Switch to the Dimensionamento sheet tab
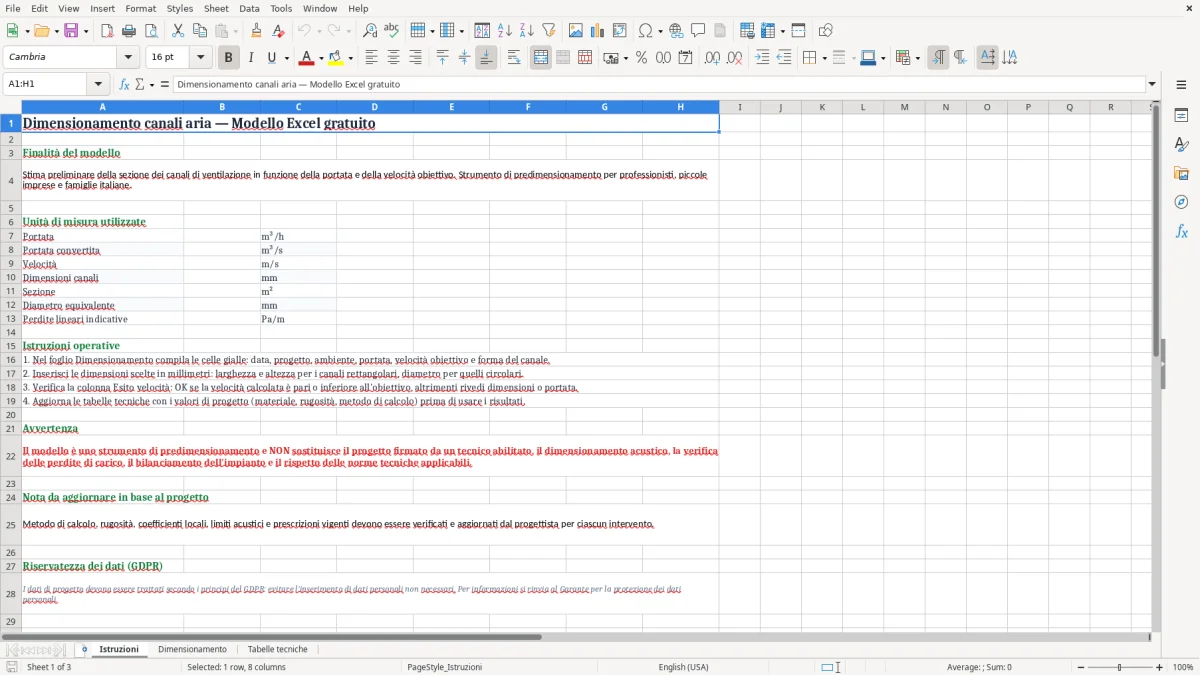Image resolution: width=1200 pixels, height=675 pixels. [192, 649]
